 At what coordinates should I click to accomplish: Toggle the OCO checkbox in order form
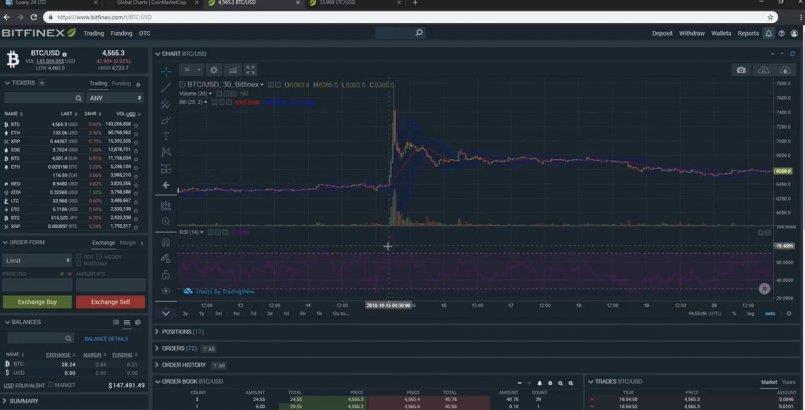point(79,256)
